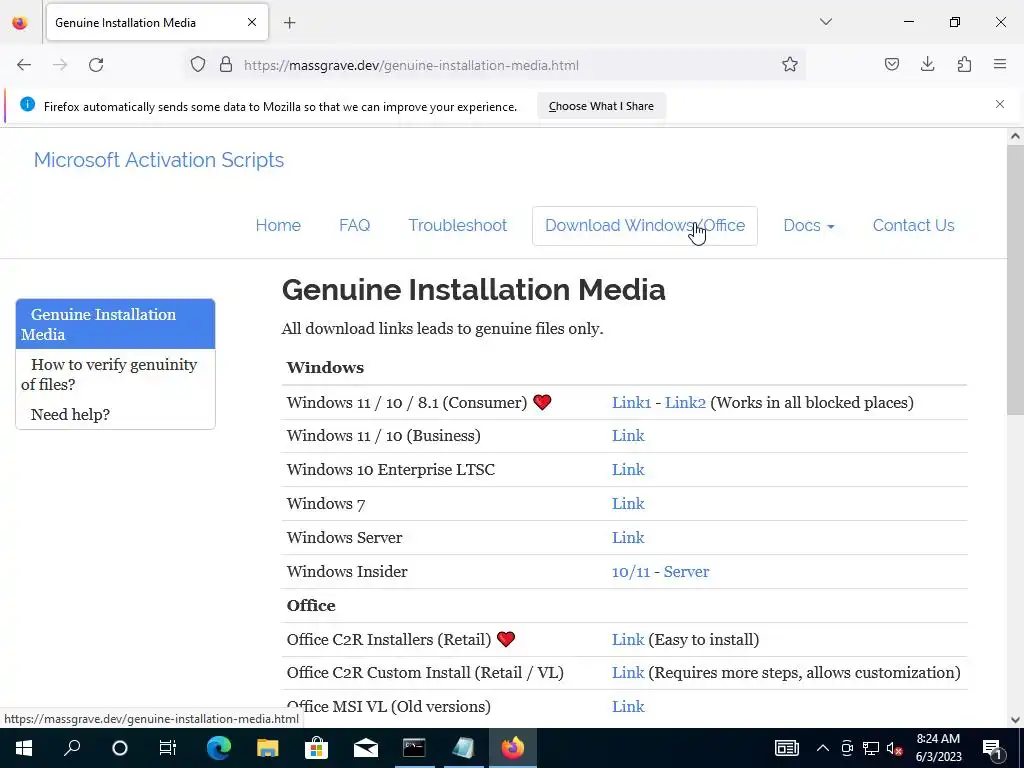Open the Troubleshoot nav item
This screenshot has height=768, width=1024.
(x=458, y=225)
